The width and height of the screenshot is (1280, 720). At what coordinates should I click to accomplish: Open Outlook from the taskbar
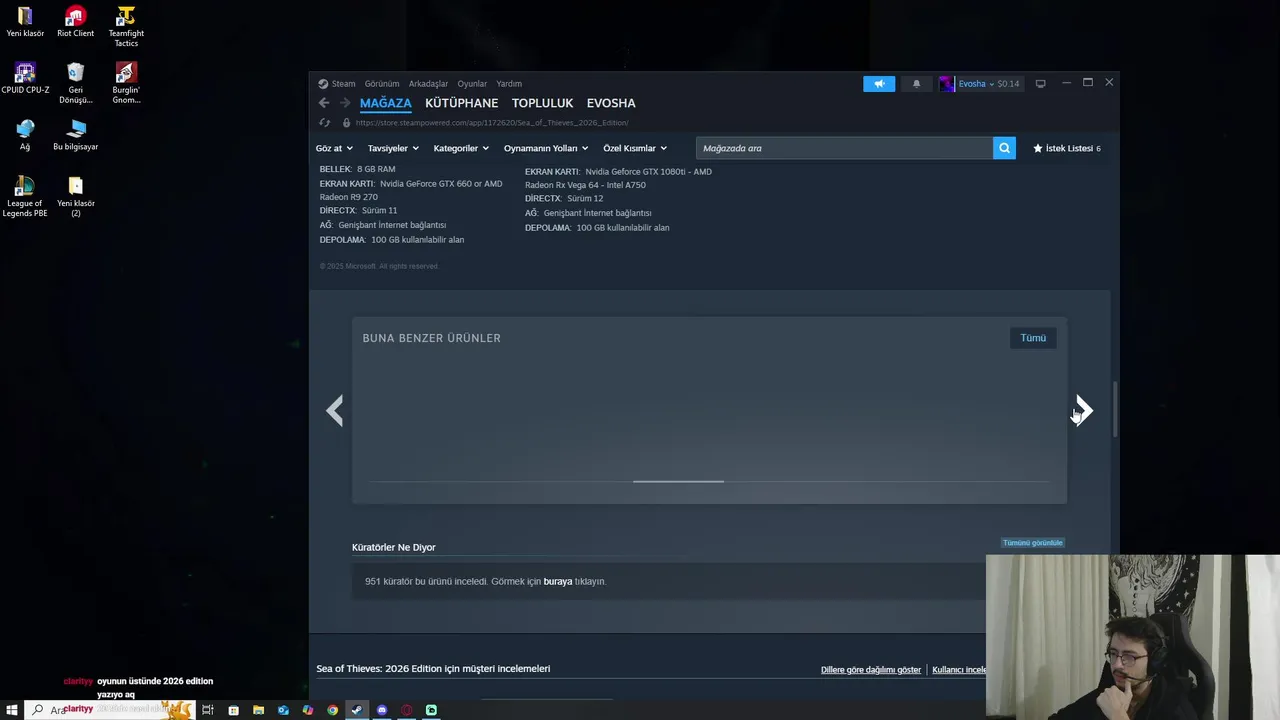click(x=283, y=710)
